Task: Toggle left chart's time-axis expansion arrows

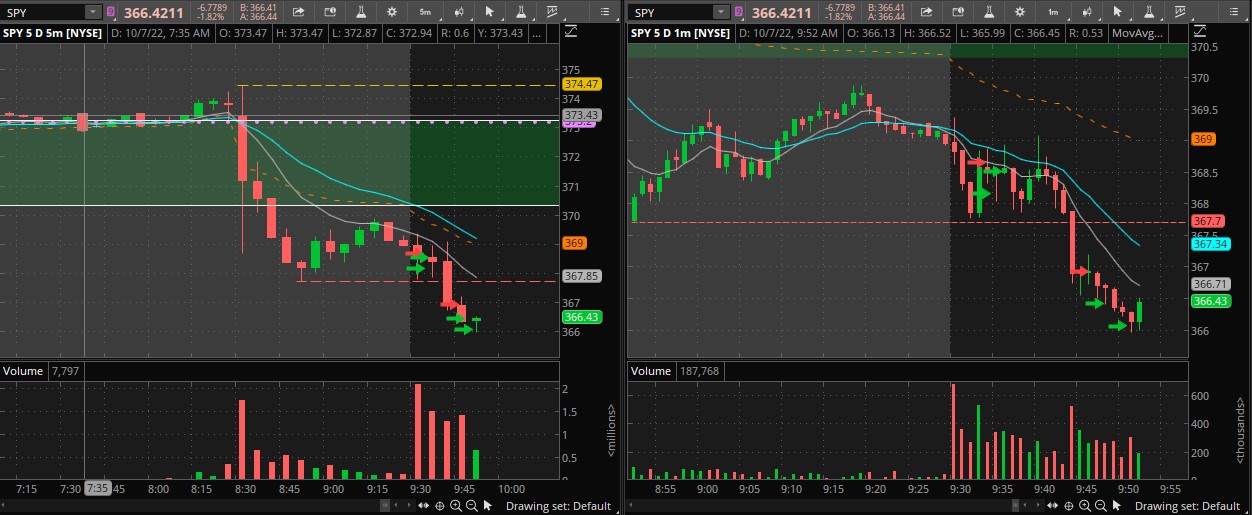Action: tap(423, 506)
